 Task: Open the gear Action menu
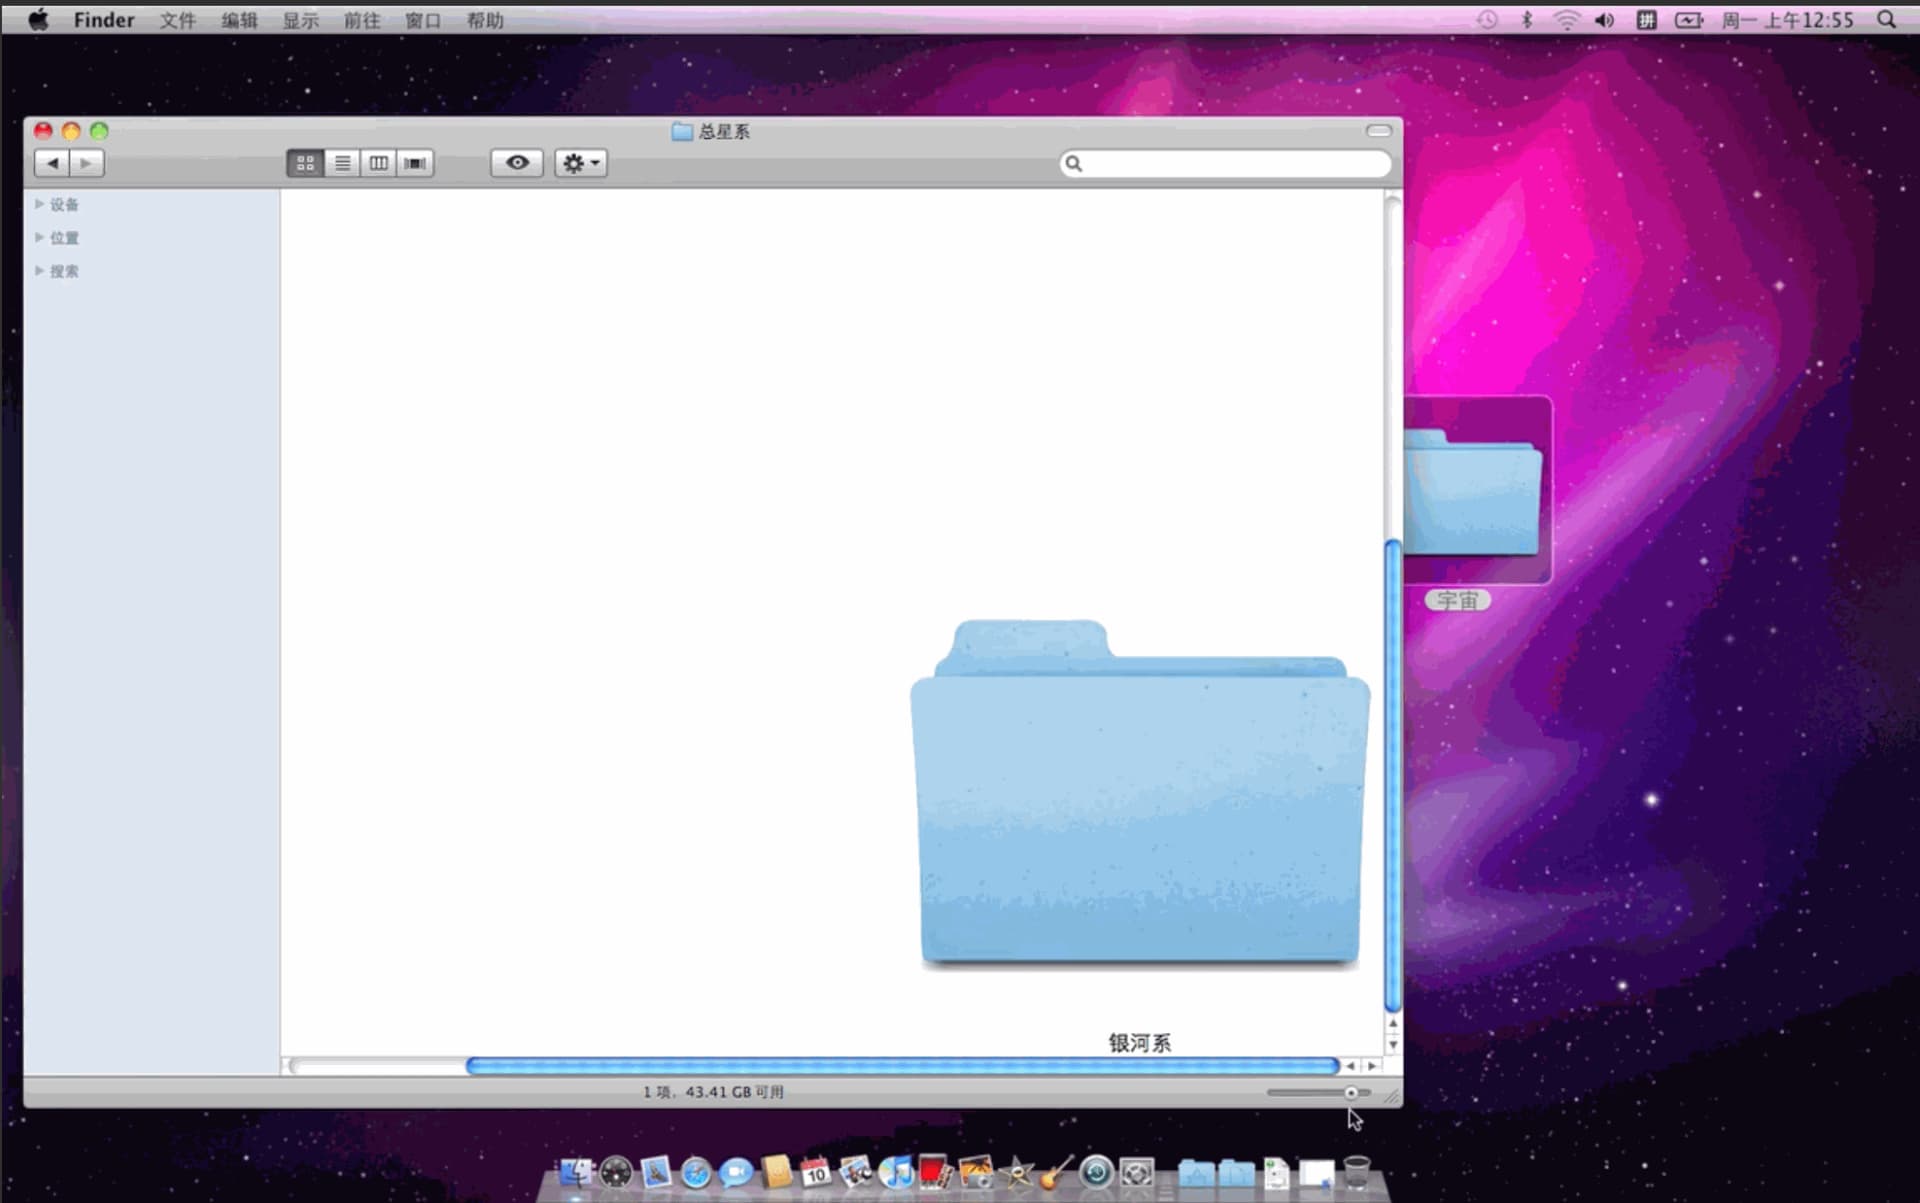coord(580,163)
